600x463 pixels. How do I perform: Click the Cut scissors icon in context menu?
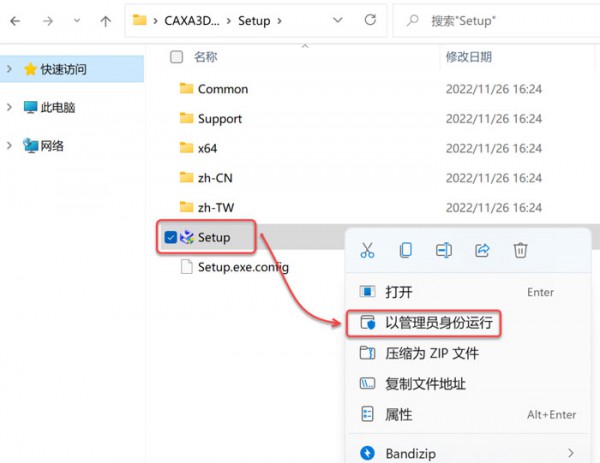[367, 251]
